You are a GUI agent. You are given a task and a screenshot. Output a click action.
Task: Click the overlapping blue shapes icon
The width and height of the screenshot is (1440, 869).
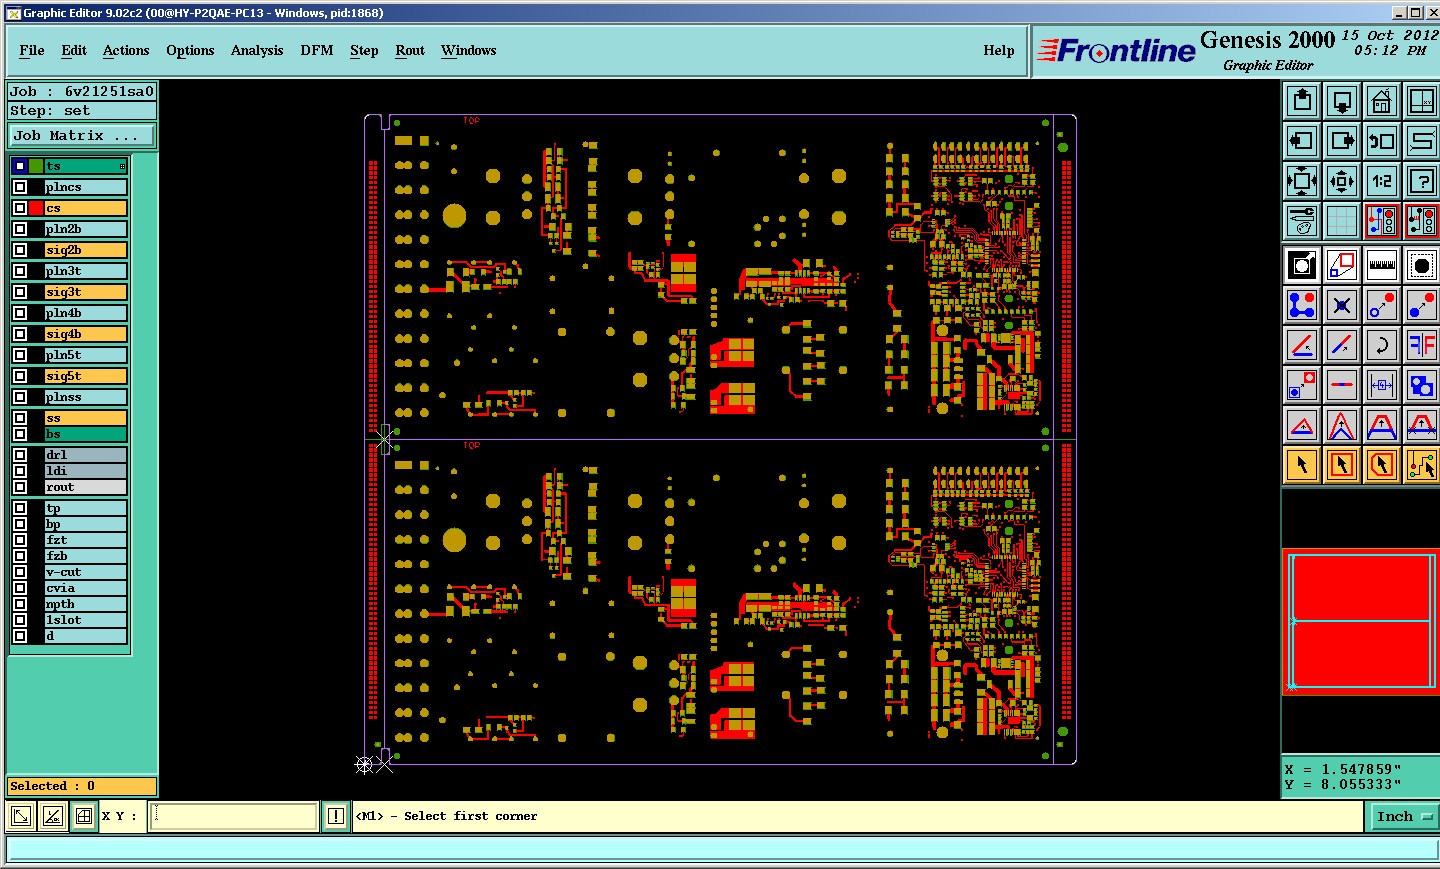(1421, 385)
